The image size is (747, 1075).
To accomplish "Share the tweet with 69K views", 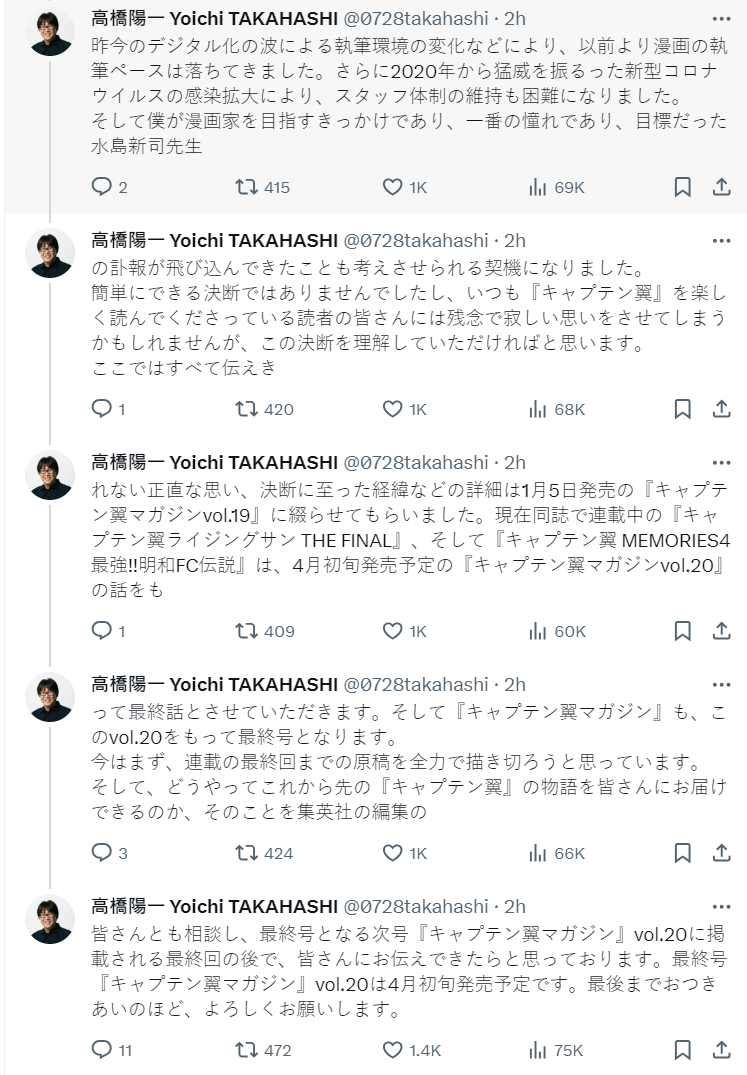I will (x=722, y=187).
